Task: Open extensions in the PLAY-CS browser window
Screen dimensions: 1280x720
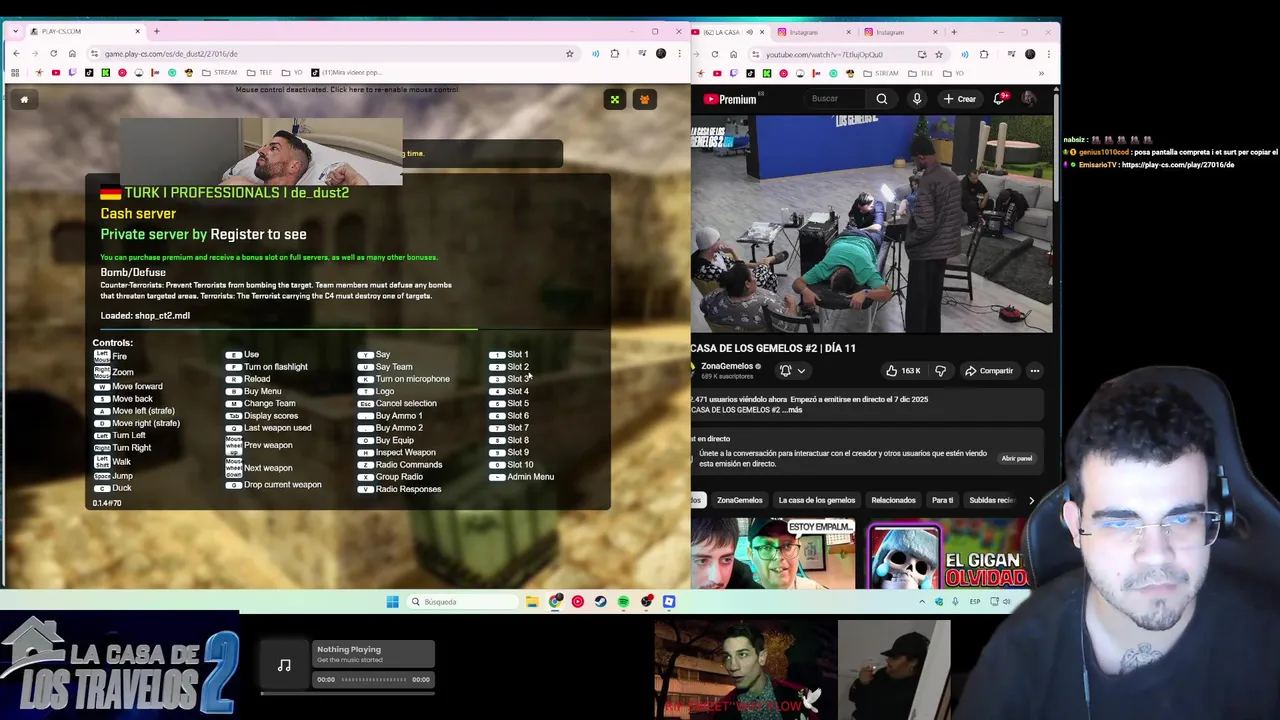Action: [615, 54]
